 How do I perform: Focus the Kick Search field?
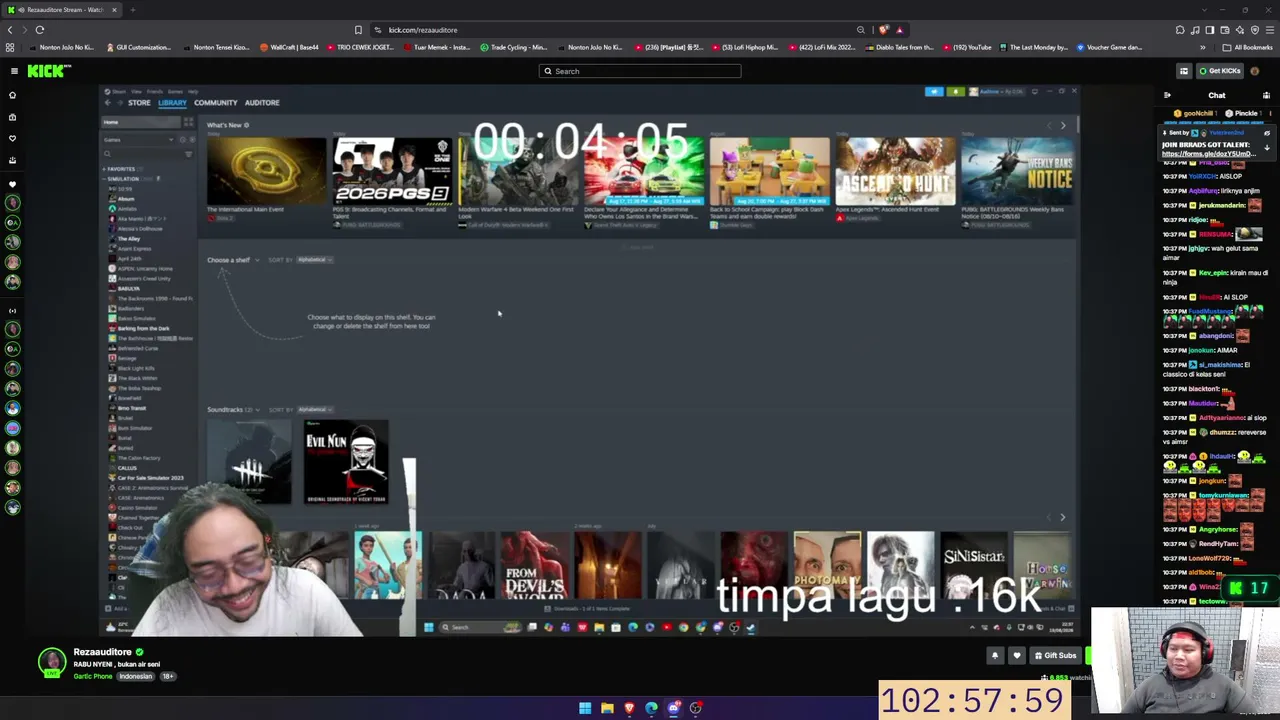[640, 71]
